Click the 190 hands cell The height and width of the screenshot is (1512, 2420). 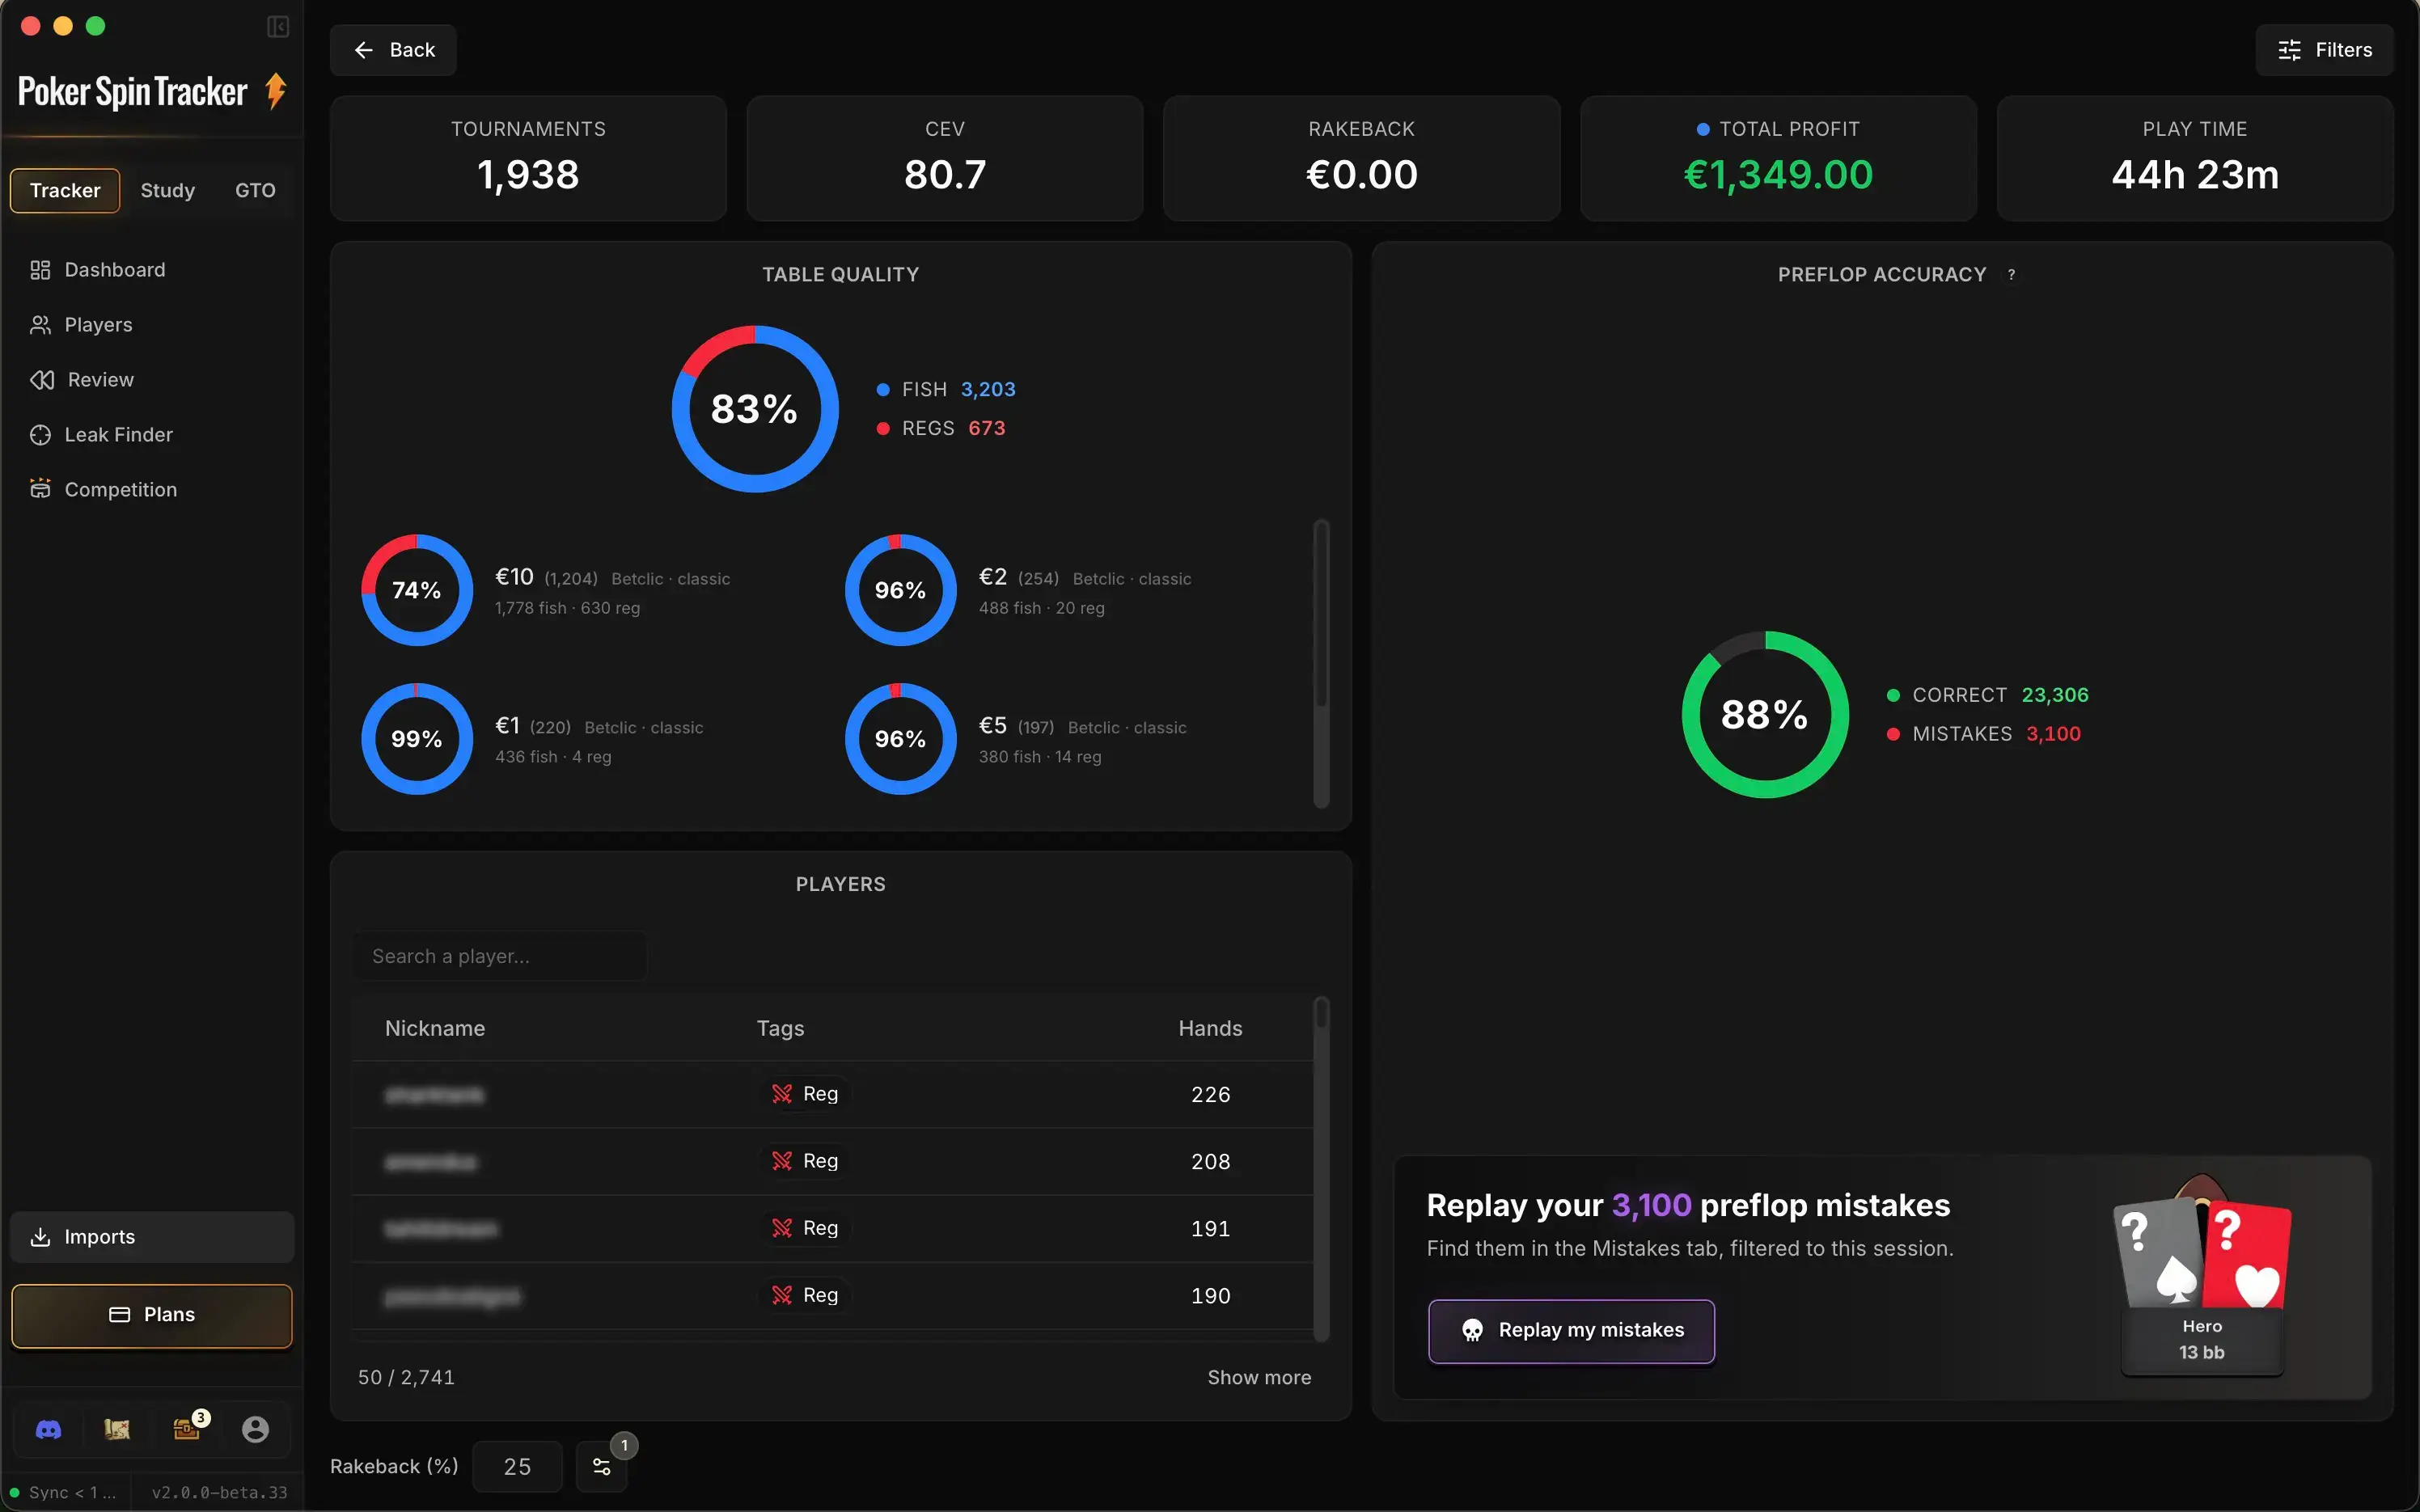1210,1296
